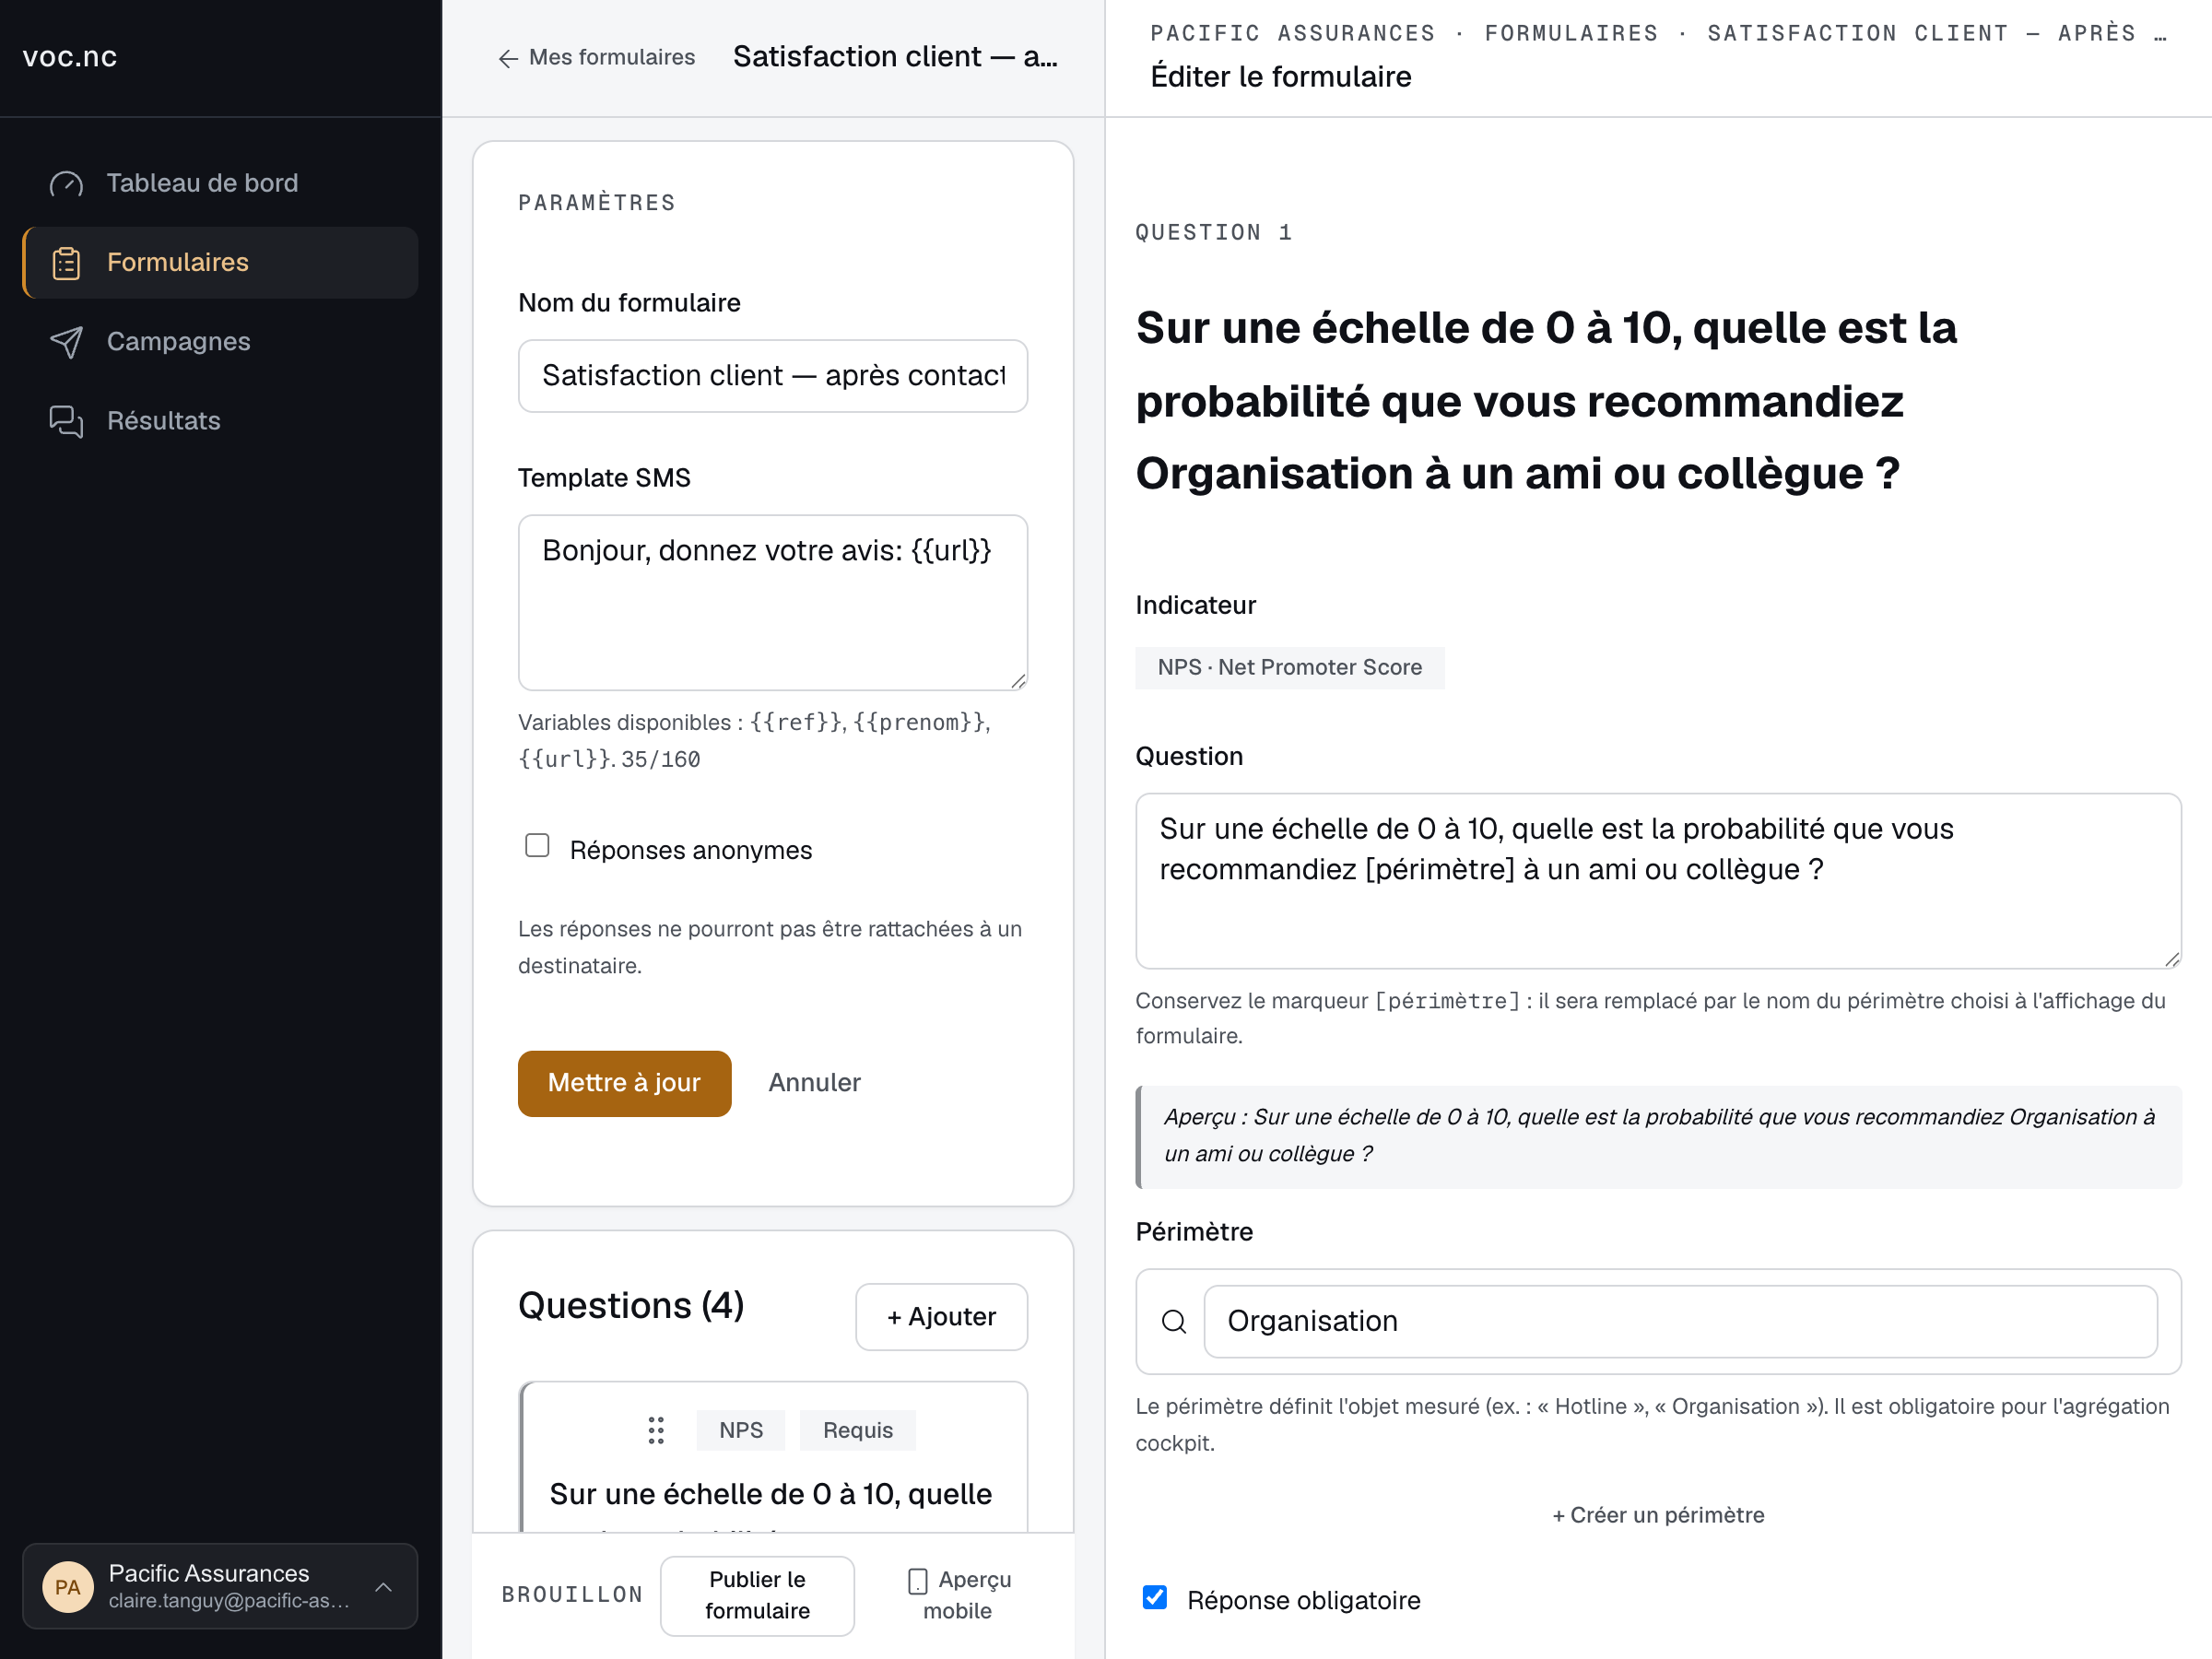The height and width of the screenshot is (1659, 2212).
Task: Click the Campagnes paper plane icon
Action: point(66,342)
